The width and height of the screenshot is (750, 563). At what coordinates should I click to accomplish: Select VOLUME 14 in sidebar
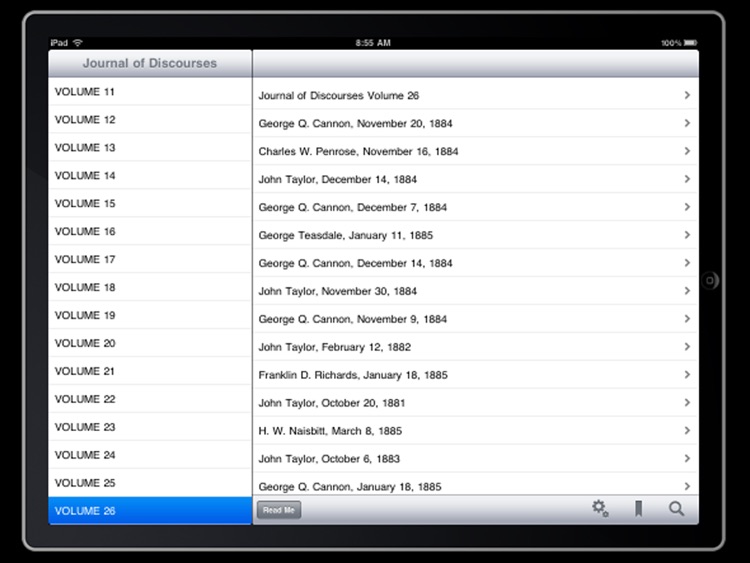[x=150, y=176]
